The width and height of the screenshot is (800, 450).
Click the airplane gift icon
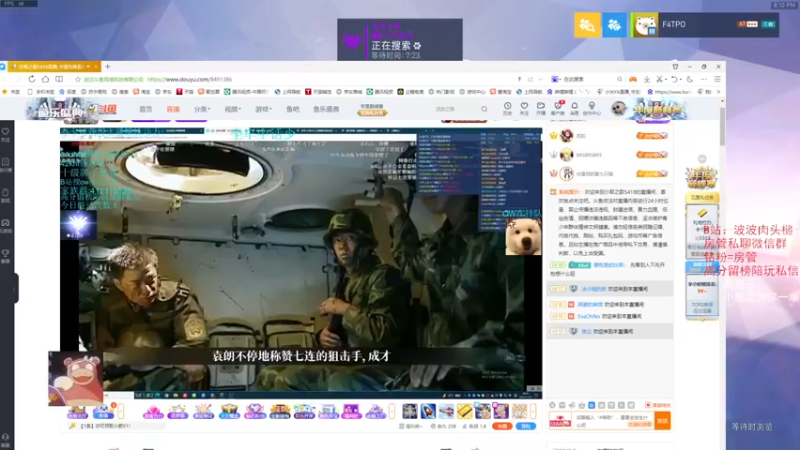click(x=446, y=411)
